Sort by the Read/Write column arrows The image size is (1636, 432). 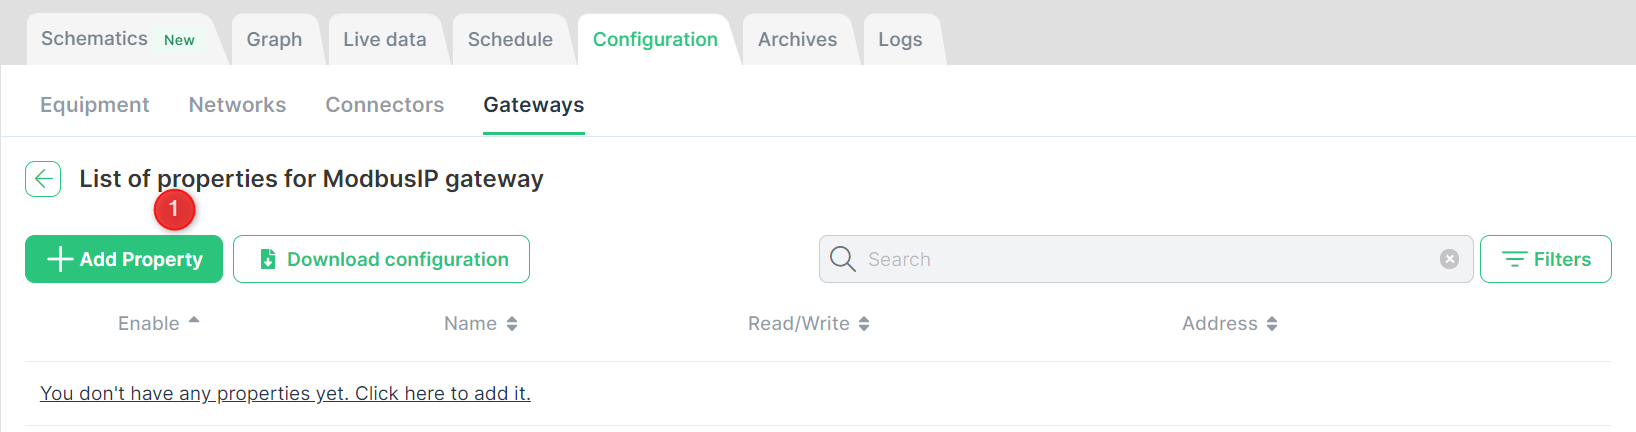[x=864, y=324]
